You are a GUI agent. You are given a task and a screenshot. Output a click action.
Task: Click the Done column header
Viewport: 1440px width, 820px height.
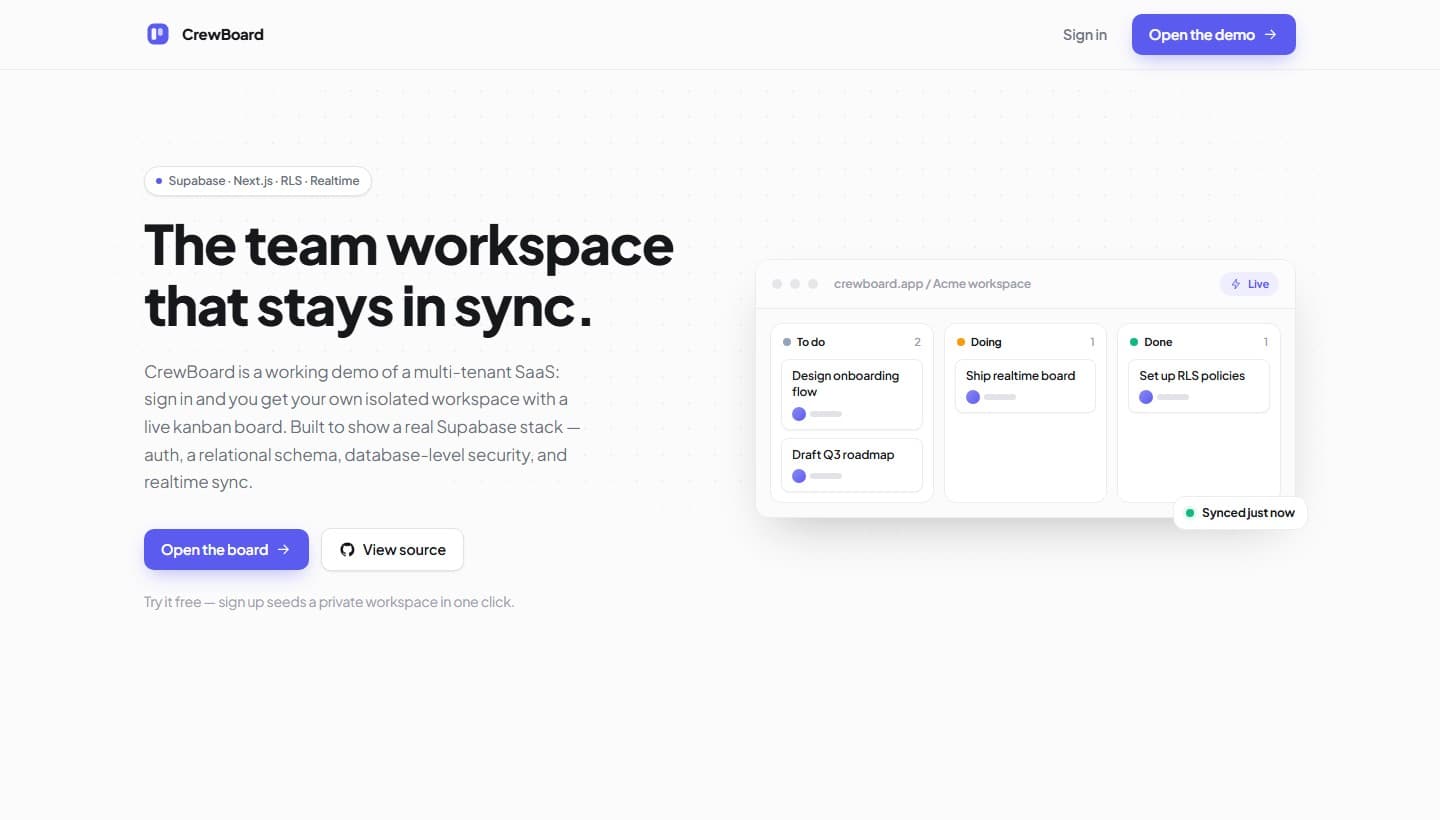pos(1199,342)
